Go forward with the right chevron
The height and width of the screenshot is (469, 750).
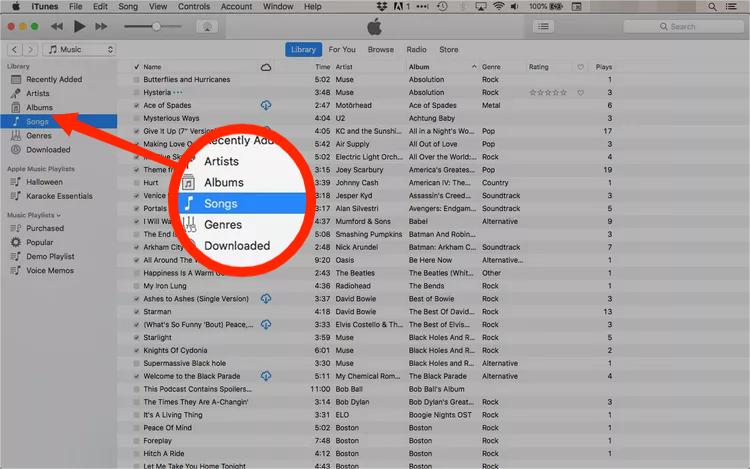click(x=31, y=50)
